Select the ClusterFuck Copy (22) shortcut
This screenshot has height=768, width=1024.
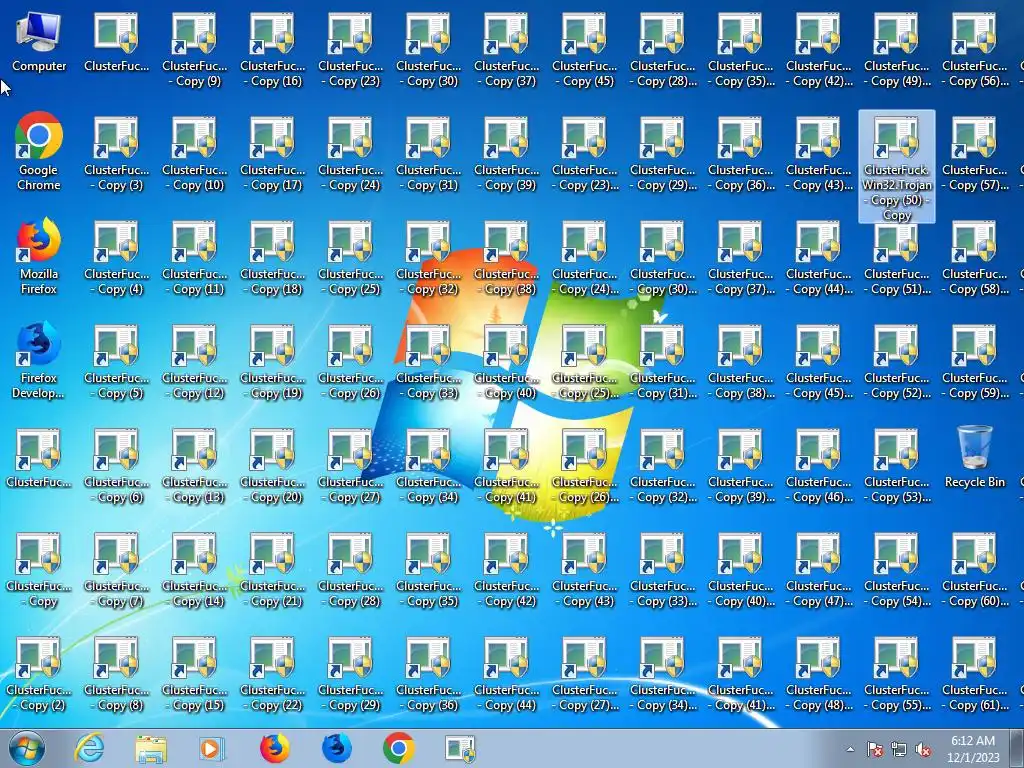pyautogui.click(x=272, y=673)
